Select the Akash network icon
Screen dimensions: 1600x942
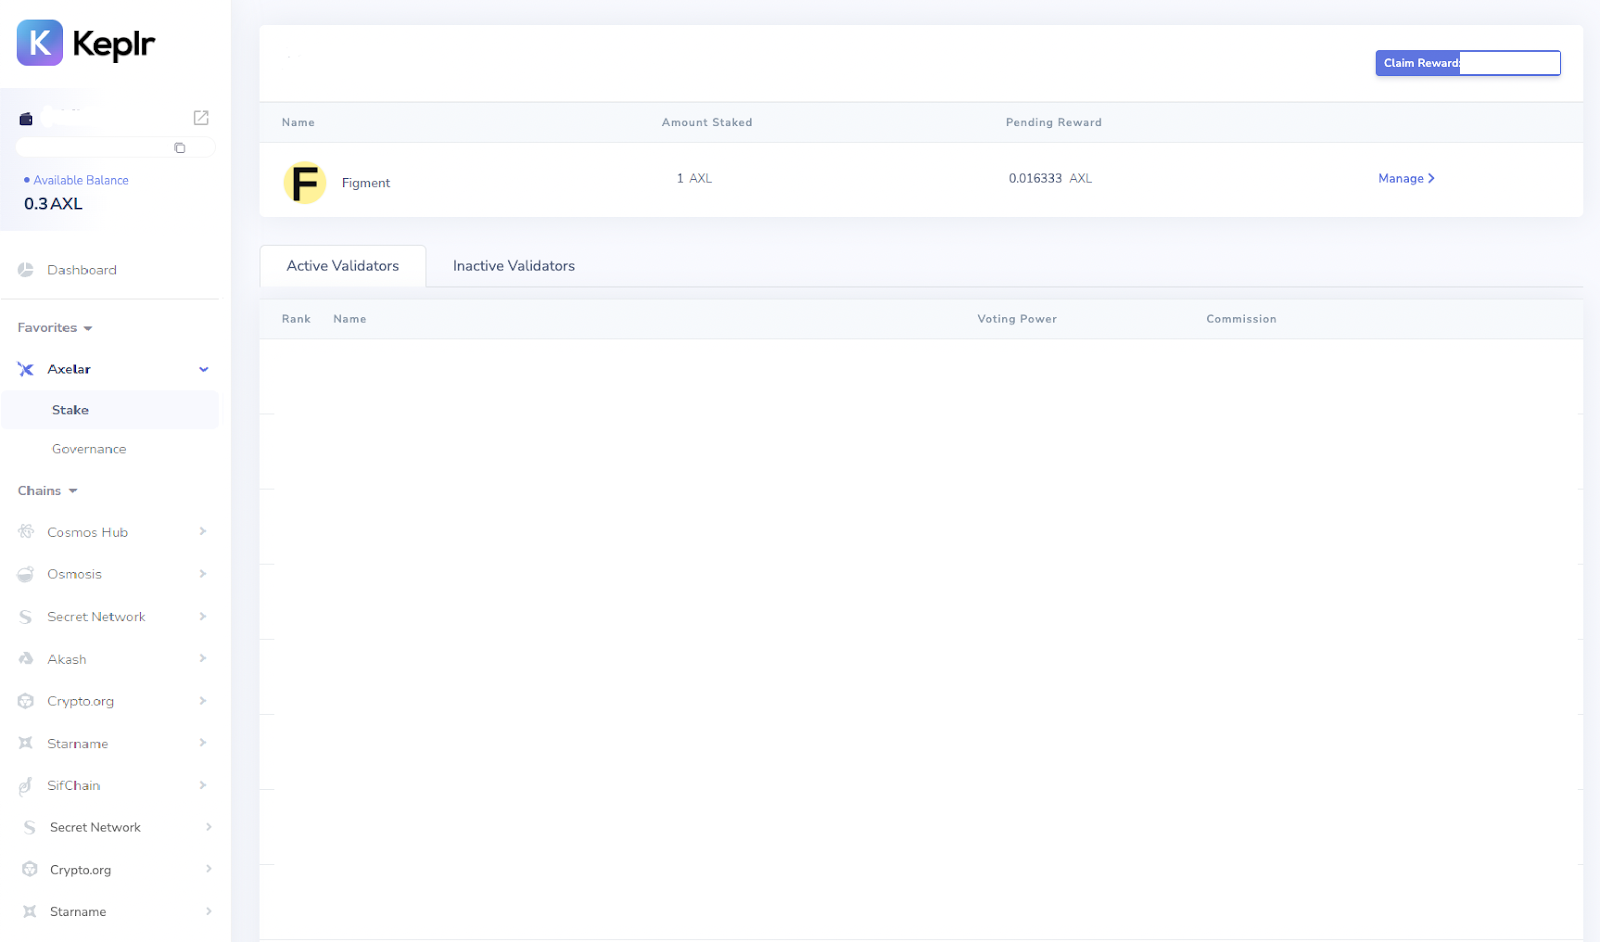tap(25, 658)
